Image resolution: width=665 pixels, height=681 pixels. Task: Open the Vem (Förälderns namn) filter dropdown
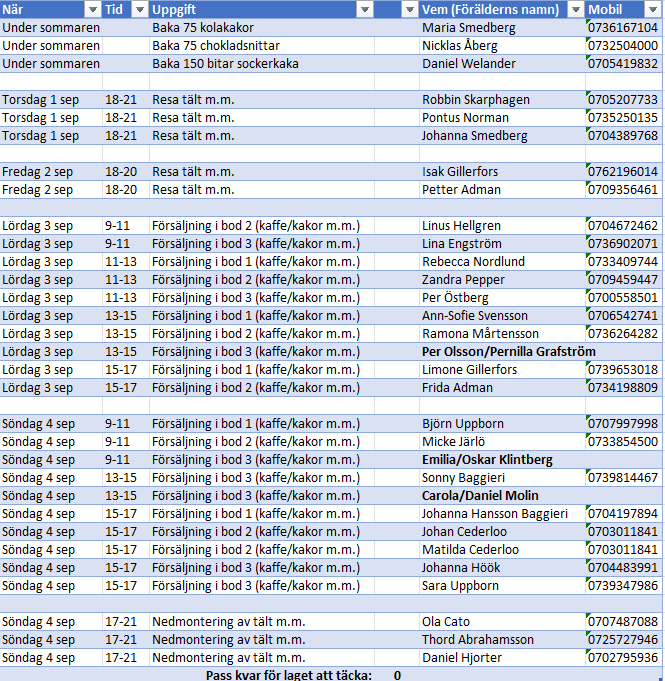(x=575, y=10)
